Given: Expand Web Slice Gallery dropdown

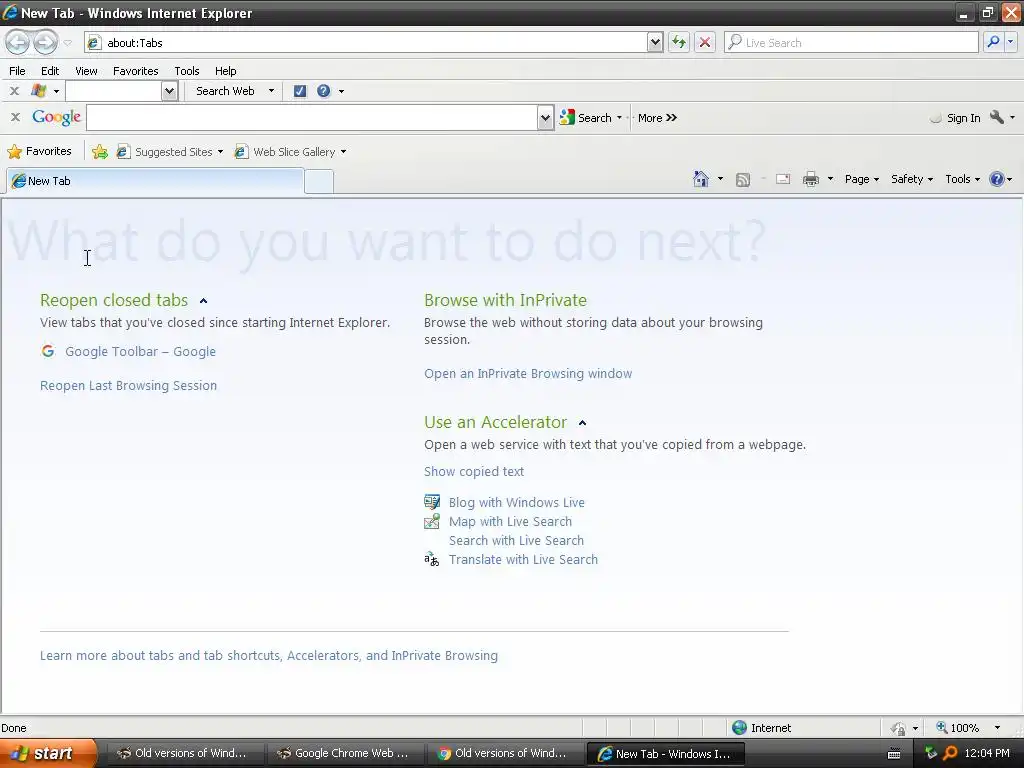Looking at the screenshot, I should click(343, 152).
